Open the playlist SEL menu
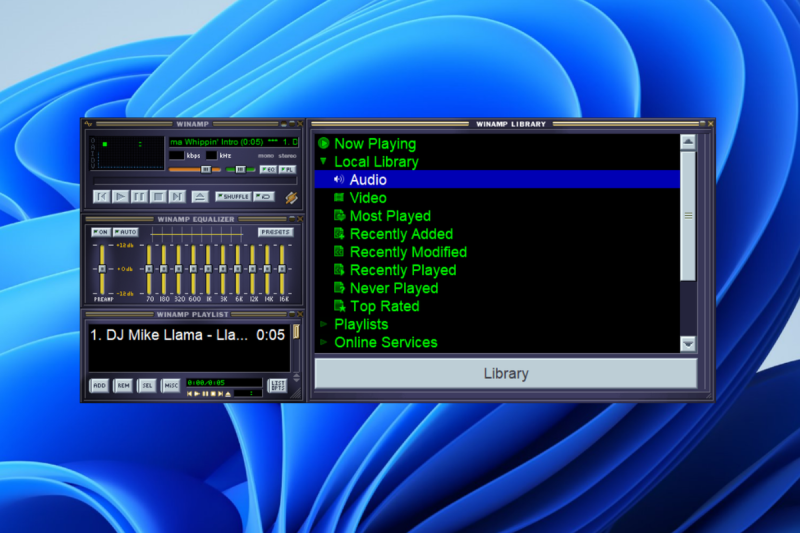Viewport: 800px width, 533px height. [x=147, y=386]
